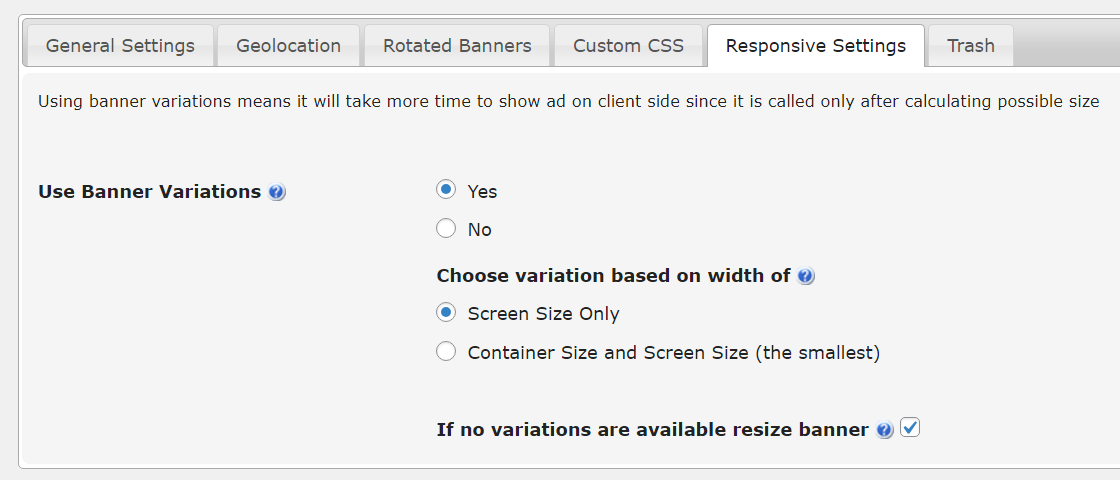
Task: Click the 'Choose variation based on width of' heading
Action: pyautogui.click(x=614, y=276)
